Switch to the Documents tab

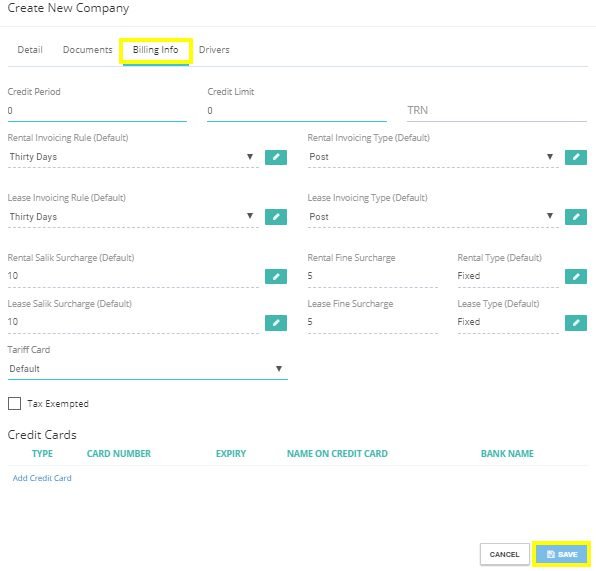point(87,50)
